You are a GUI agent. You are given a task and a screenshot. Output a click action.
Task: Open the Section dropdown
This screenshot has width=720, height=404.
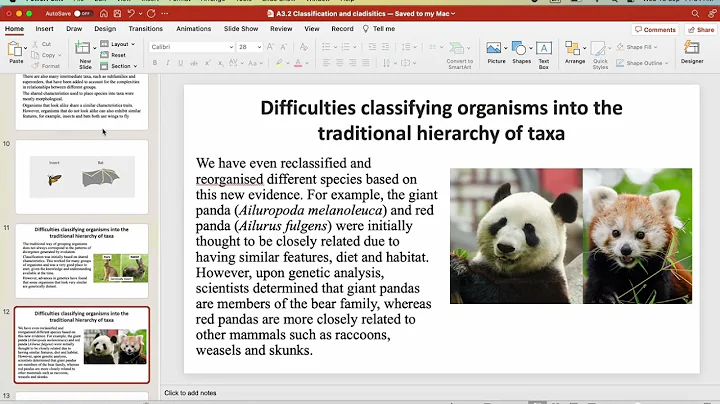[119, 66]
